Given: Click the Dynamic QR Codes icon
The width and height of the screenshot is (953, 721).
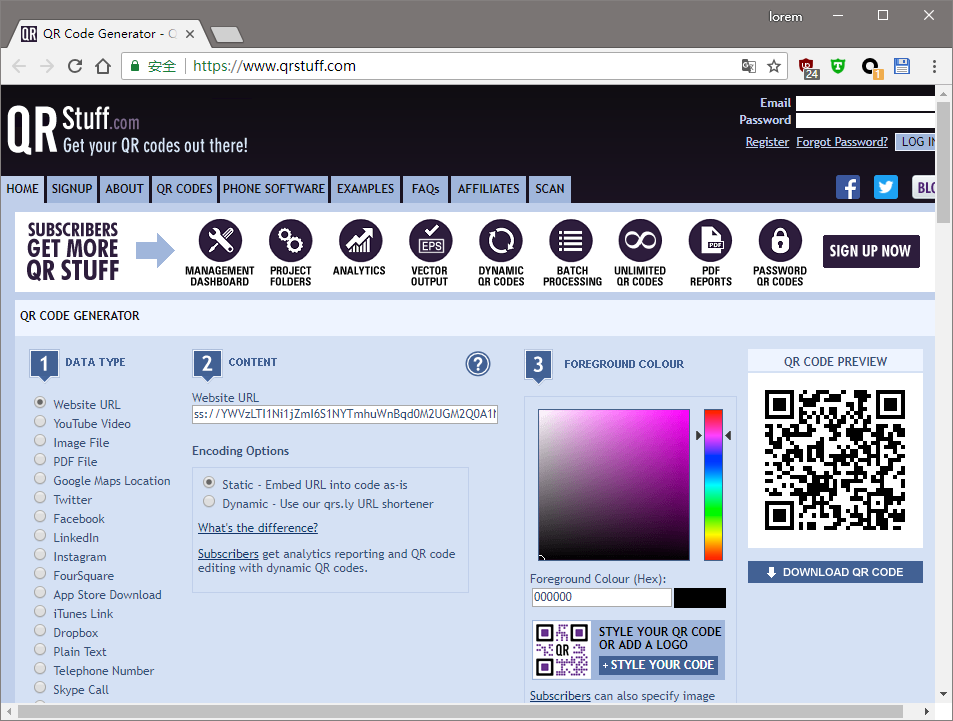Looking at the screenshot, I should 501,241.
